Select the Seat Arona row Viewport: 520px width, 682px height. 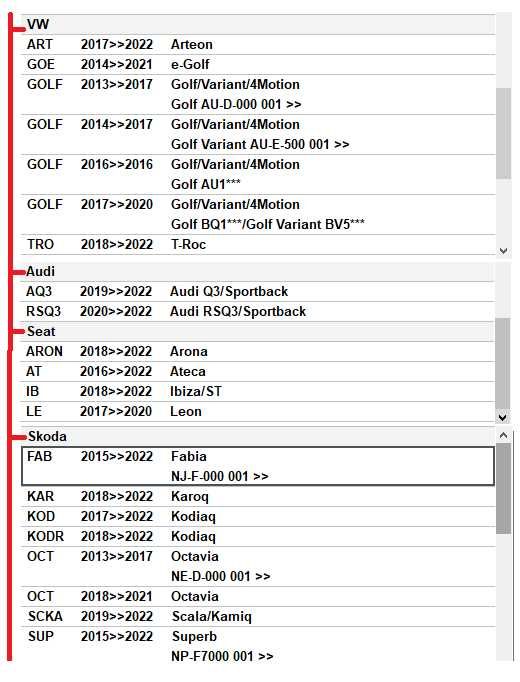pyautogui.click(x=258, y=351)
